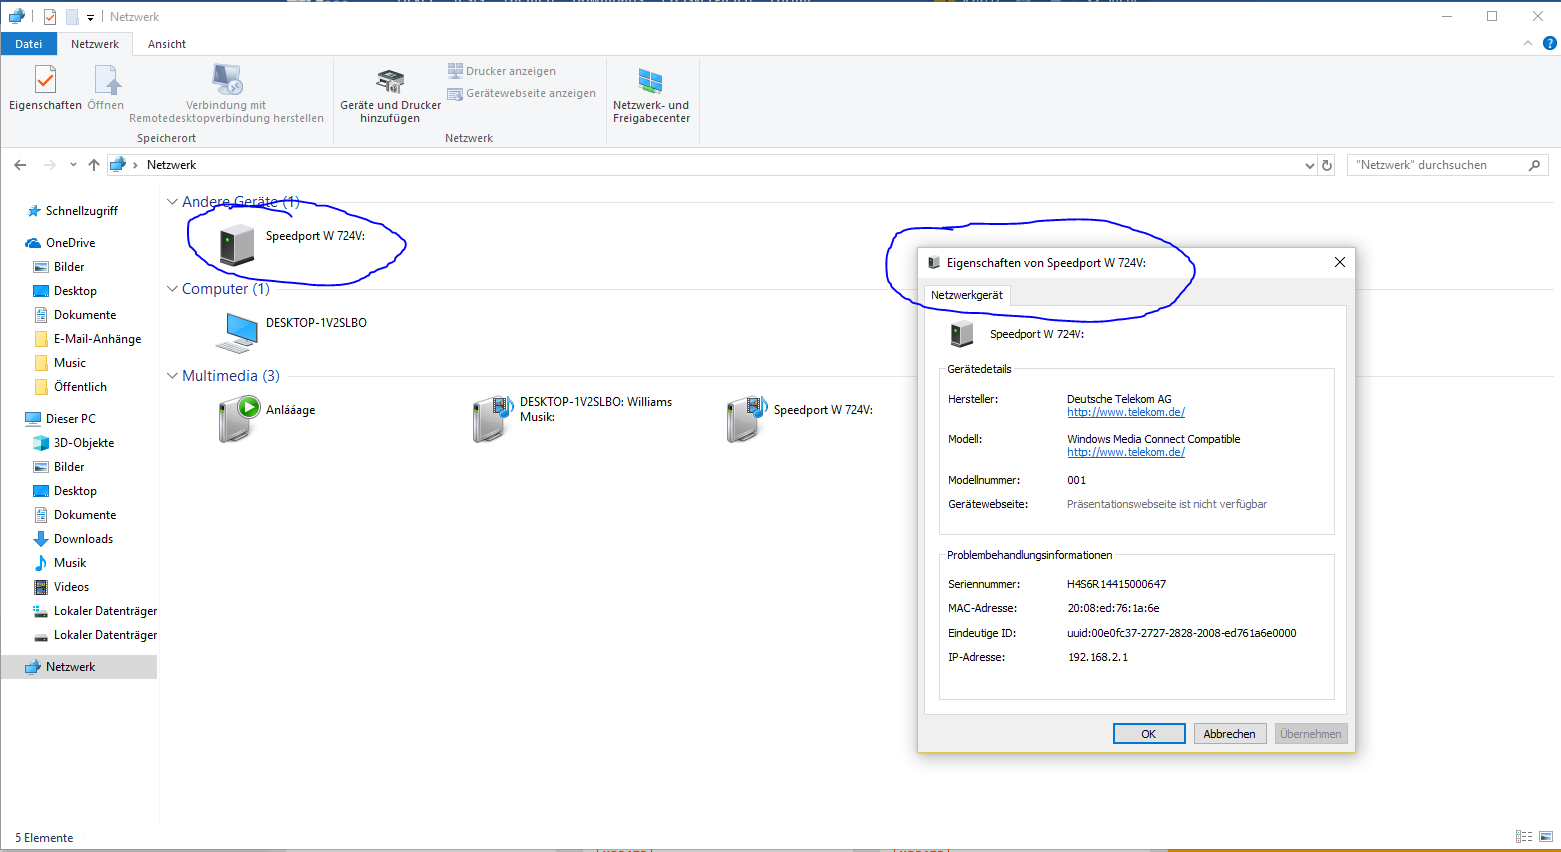Click Geräte und Drucker hinzufügen
Image resolution: width=1561 pixels, height=852 pixels.
[x=390, y=96]
